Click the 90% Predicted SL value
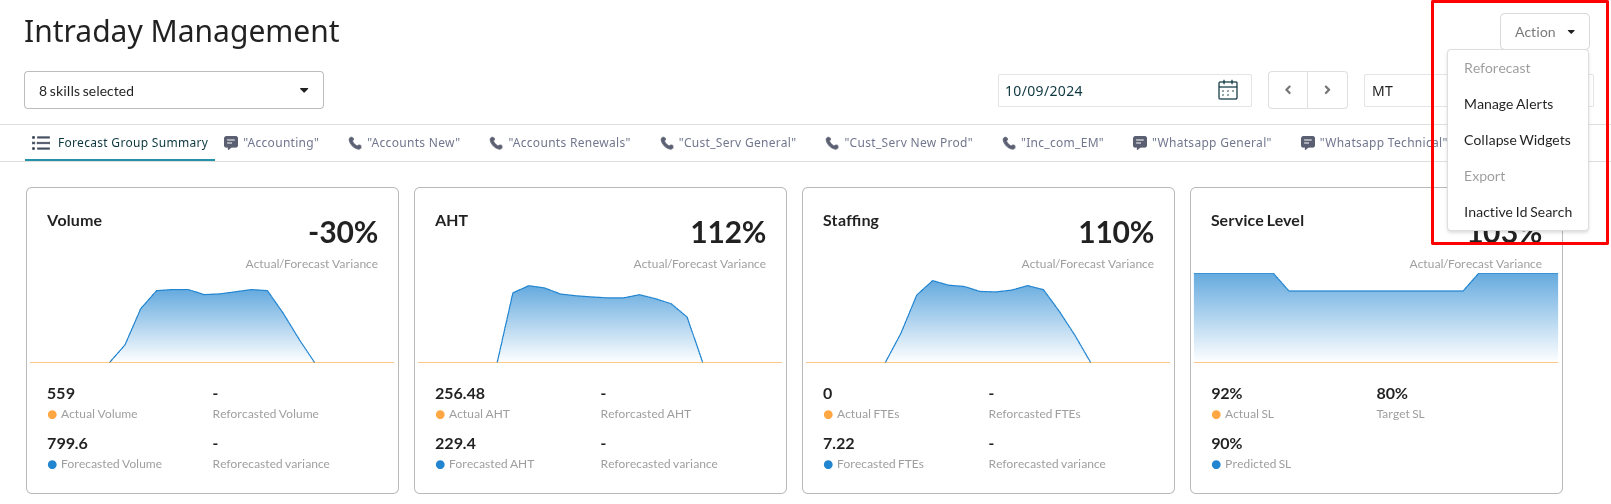1611x504 pixels. 1226,444
